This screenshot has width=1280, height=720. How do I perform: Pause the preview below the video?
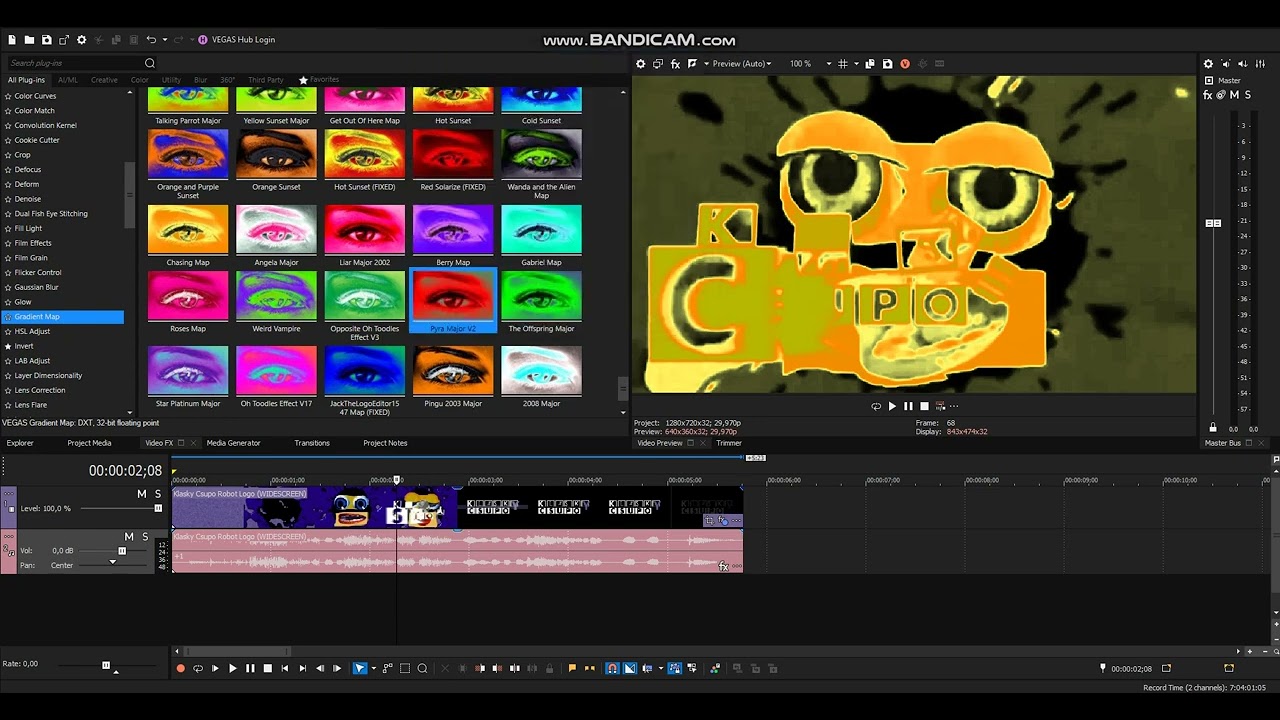click(x=908, y=406)
